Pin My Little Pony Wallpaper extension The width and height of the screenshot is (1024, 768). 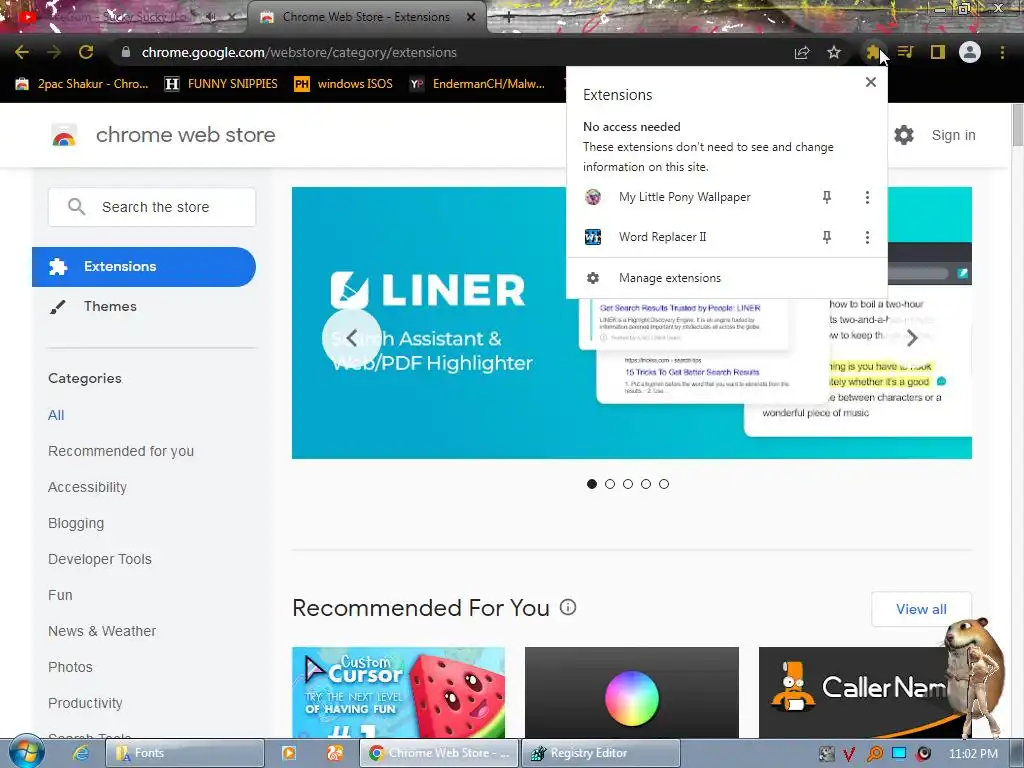[827, 197]
